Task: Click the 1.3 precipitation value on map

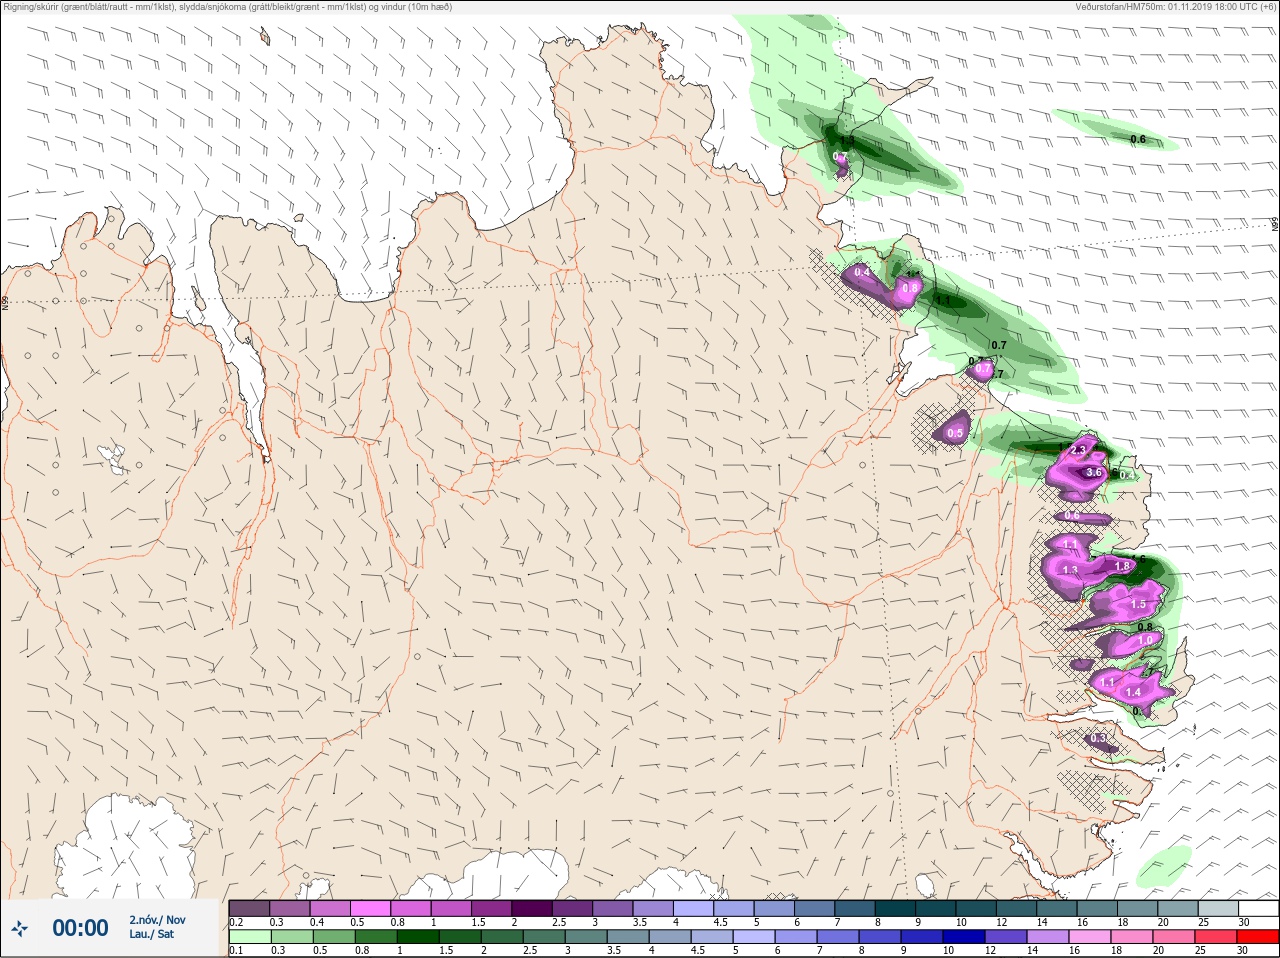Action: pyautogui.click(x=1070, y=570)
